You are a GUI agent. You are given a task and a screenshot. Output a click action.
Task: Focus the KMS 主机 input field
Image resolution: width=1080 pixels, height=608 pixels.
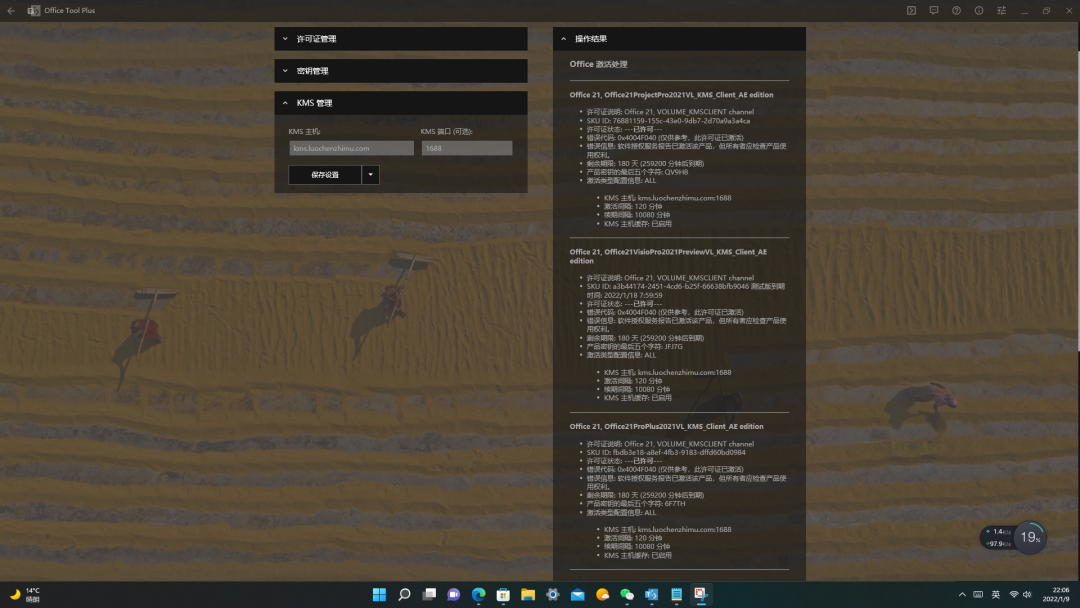(x=351, y=148)
